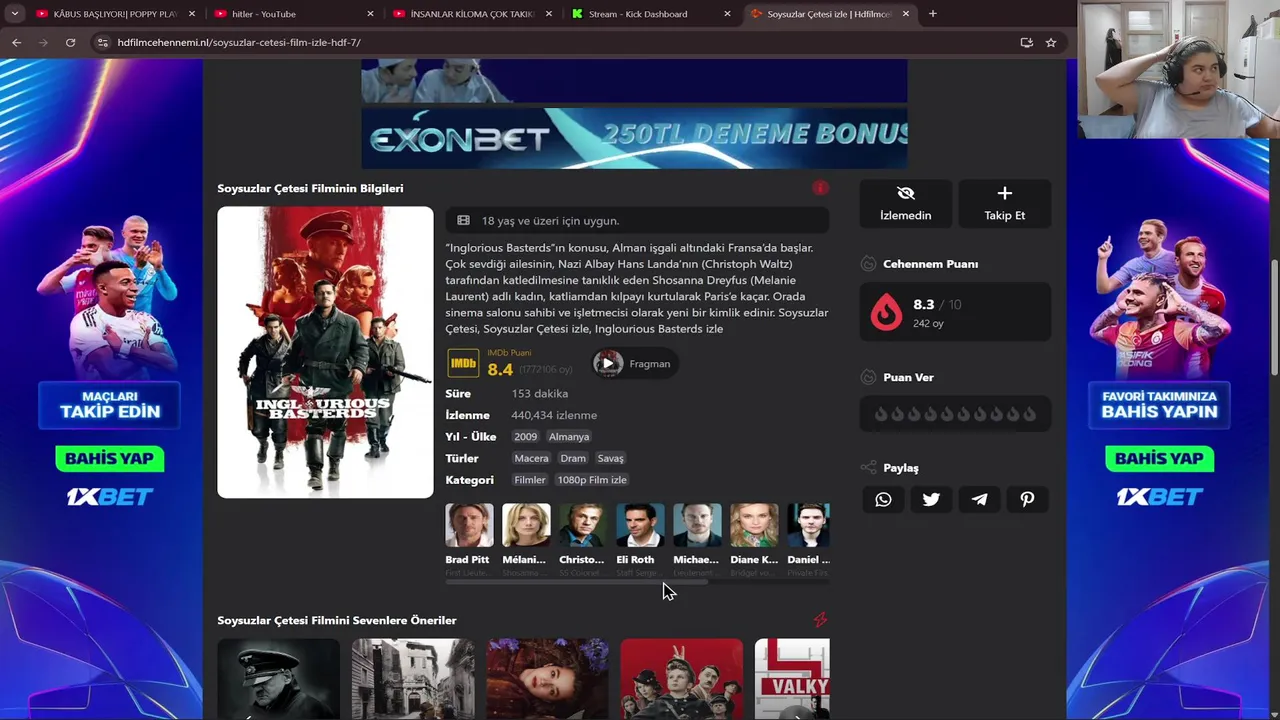Screen dimensions: 1280x720
Task: Share the film via Pinterest icon
Action: (1027, 499)
